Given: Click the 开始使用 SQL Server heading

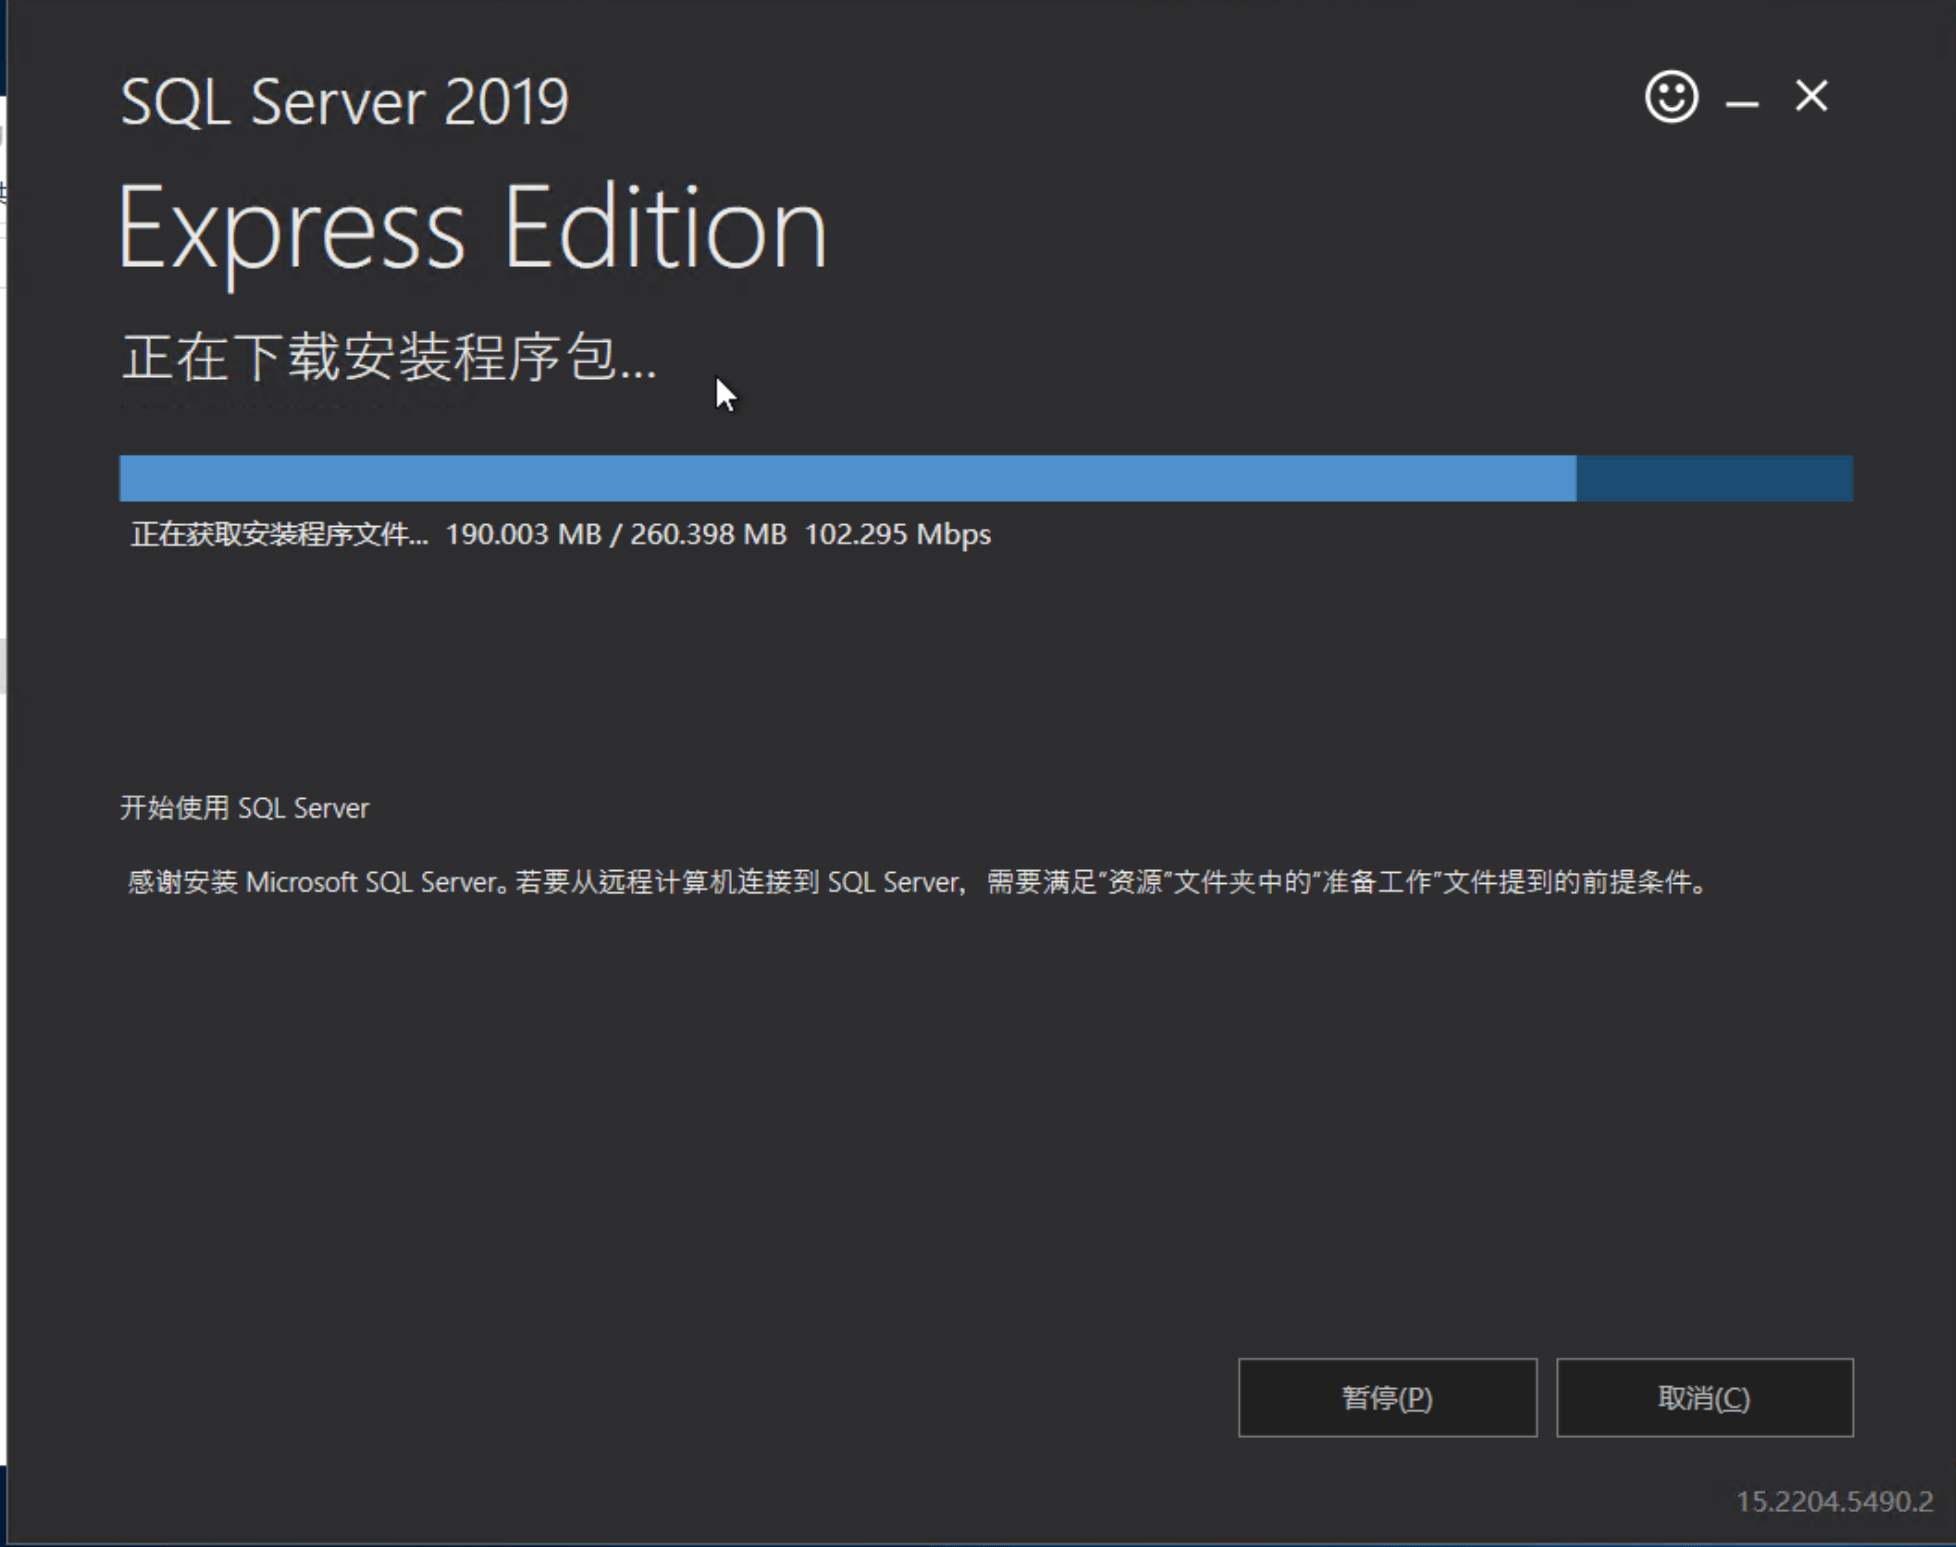Looking at the screenshot, I should point(244,808).
